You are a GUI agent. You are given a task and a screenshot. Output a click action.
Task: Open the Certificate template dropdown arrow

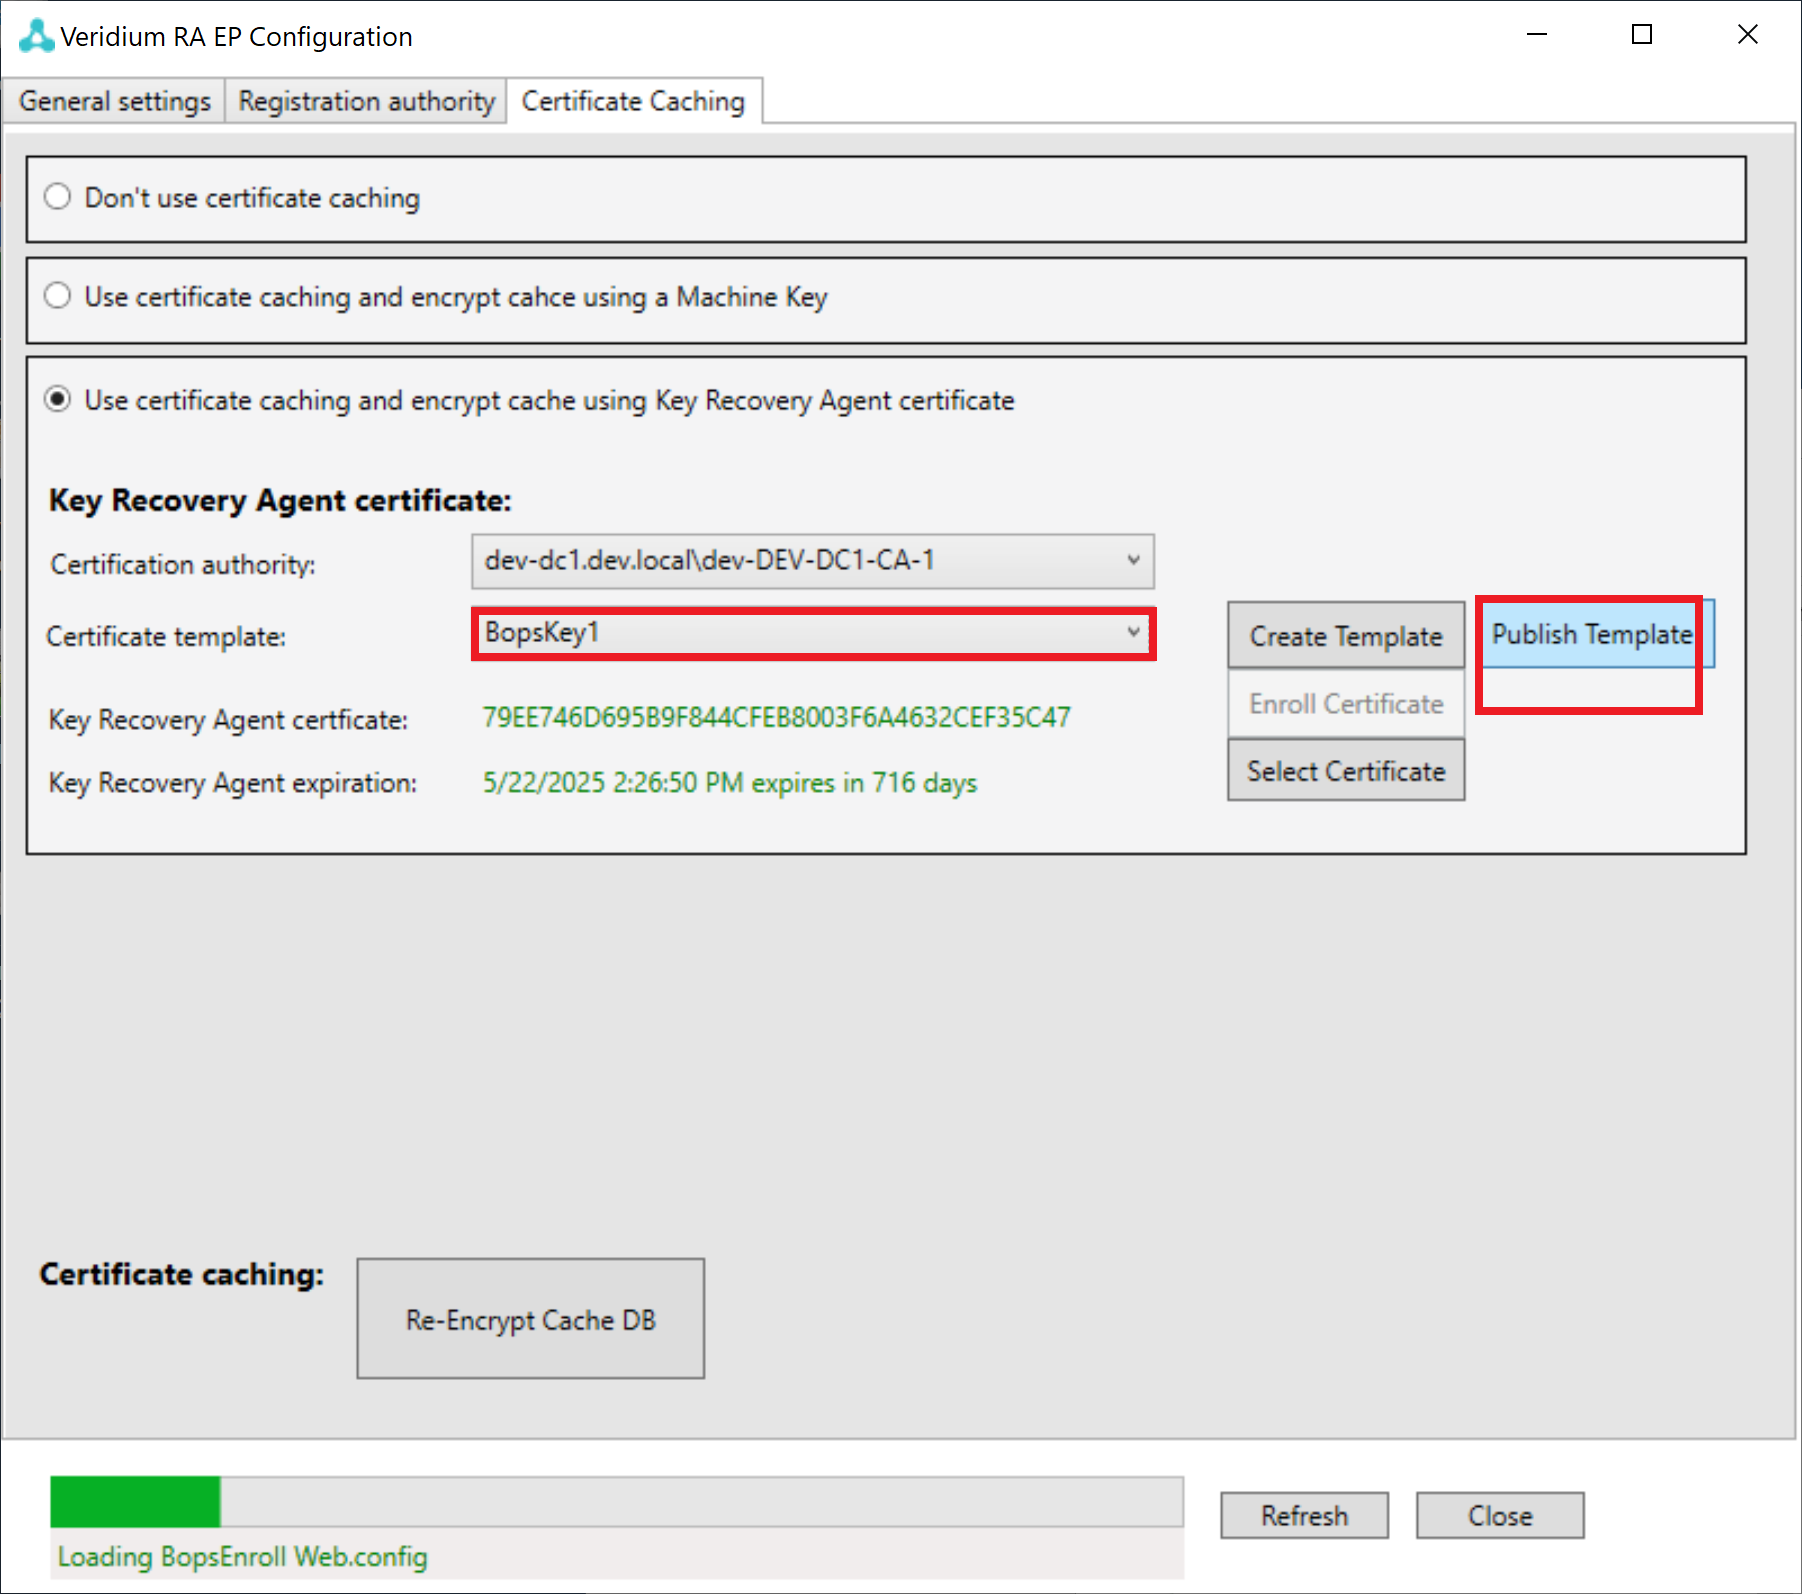[x=1133, y=632]
